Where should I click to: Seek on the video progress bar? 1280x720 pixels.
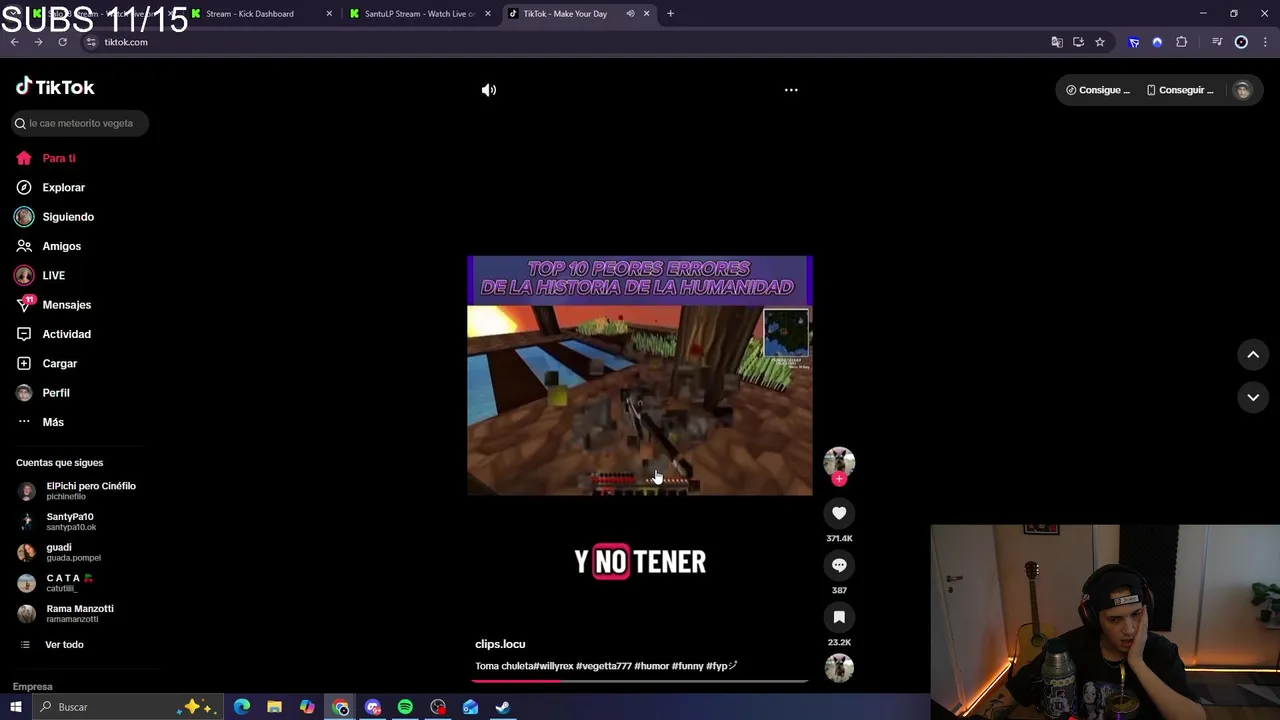640,681
